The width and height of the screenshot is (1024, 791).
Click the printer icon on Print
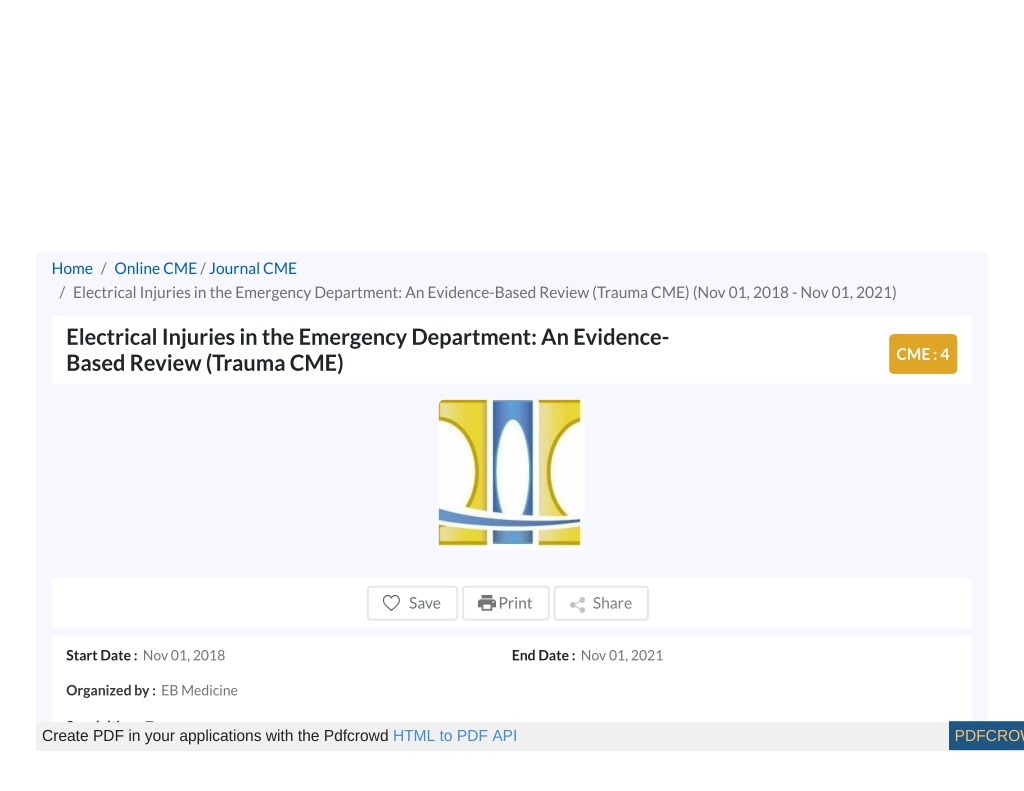[487, 603]
